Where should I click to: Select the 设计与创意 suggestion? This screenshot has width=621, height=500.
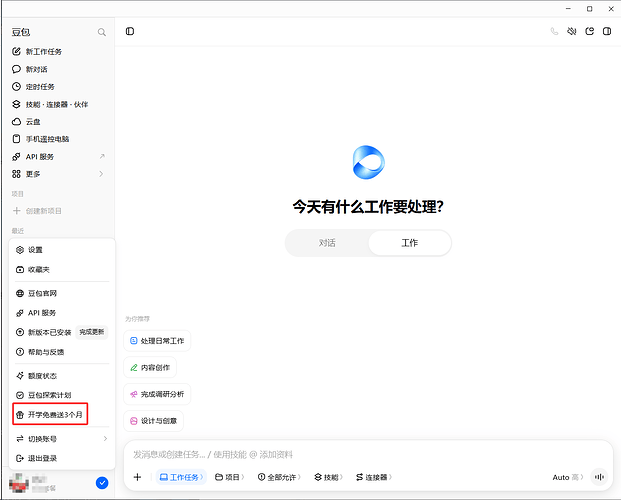click(154, 420)
